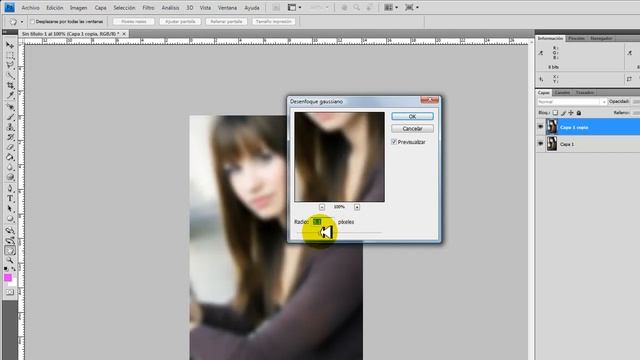640x360 pixels.
Task: Switch to the Pinceles tab
Action: click(576, 38)
